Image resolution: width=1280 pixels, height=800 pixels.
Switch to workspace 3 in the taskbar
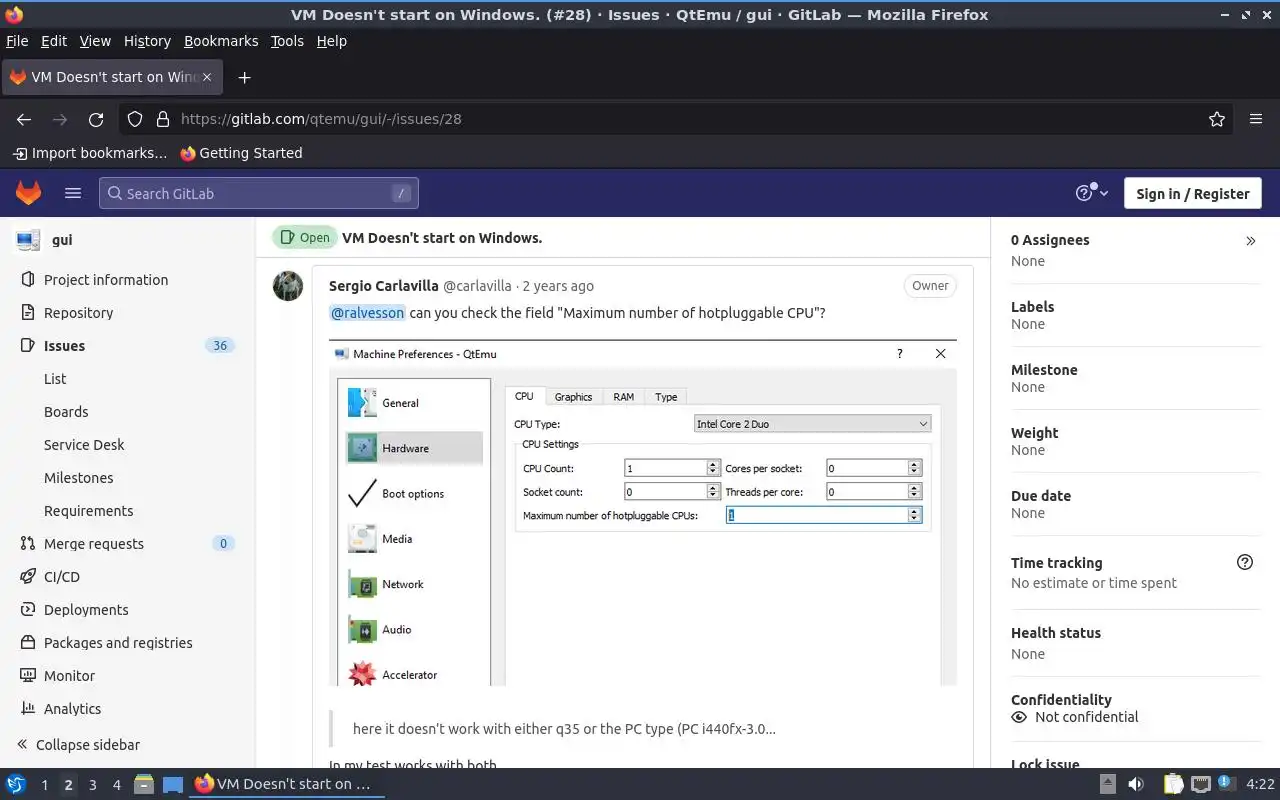(93, 785)
